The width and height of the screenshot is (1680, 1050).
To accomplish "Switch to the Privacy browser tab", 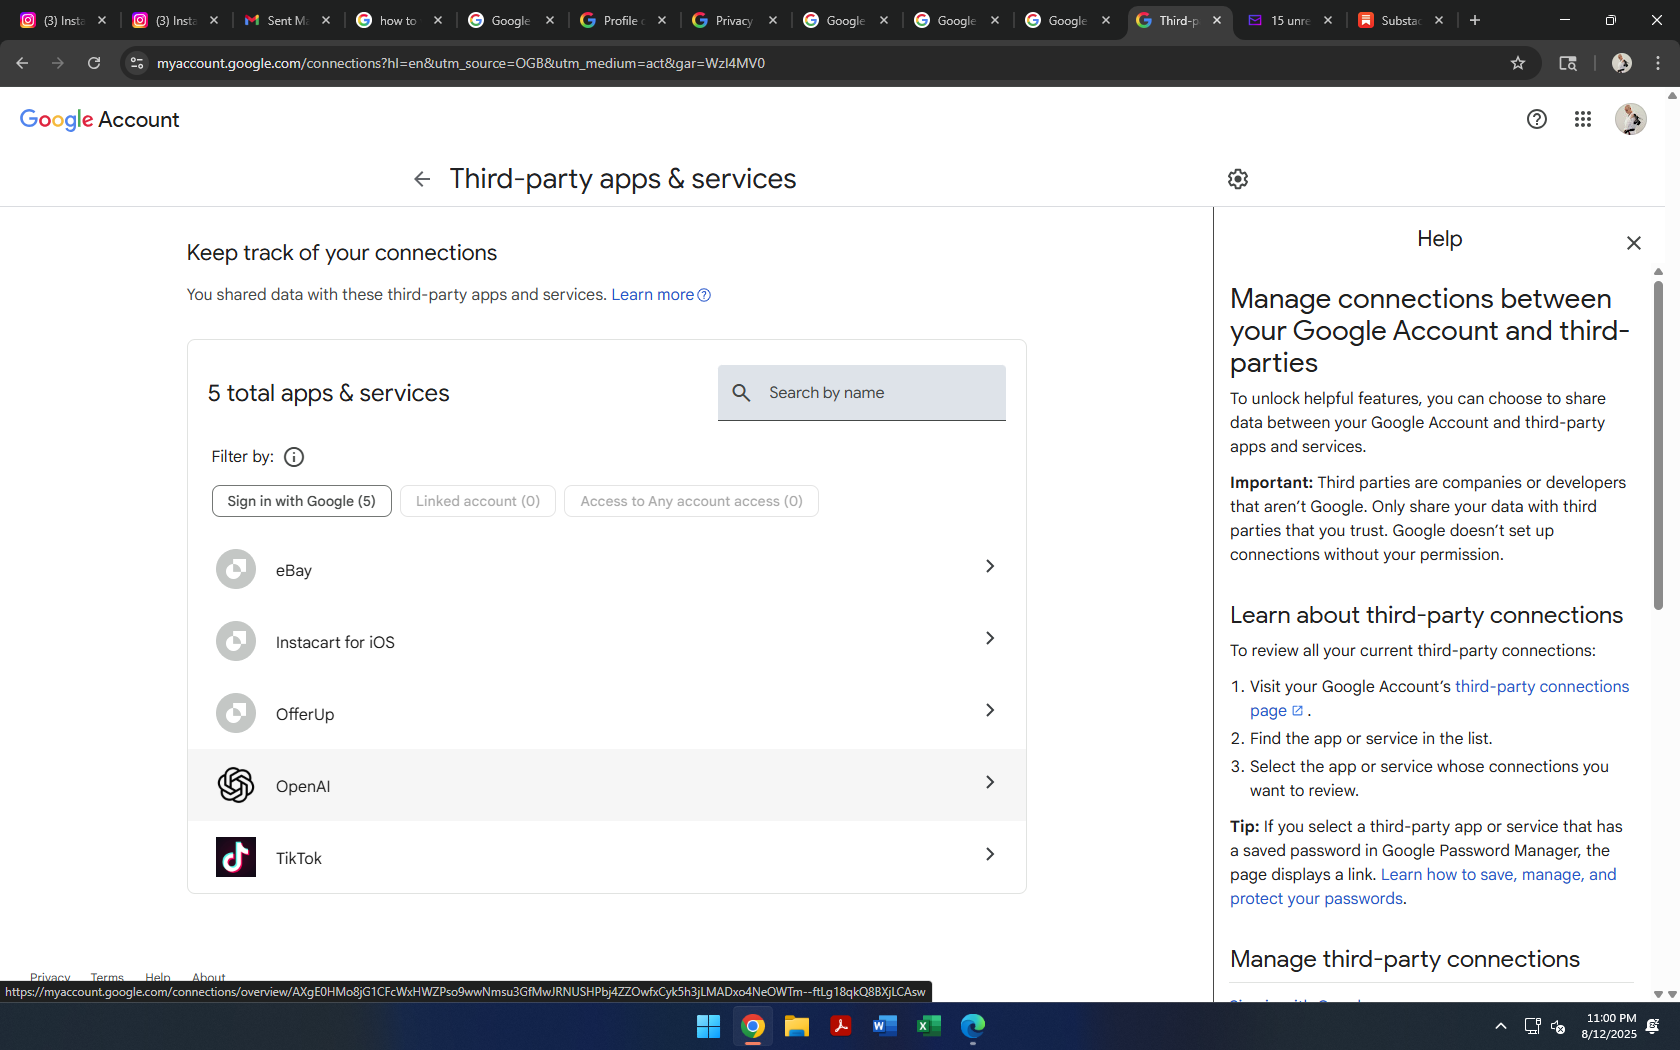I will tap(734, 20).
